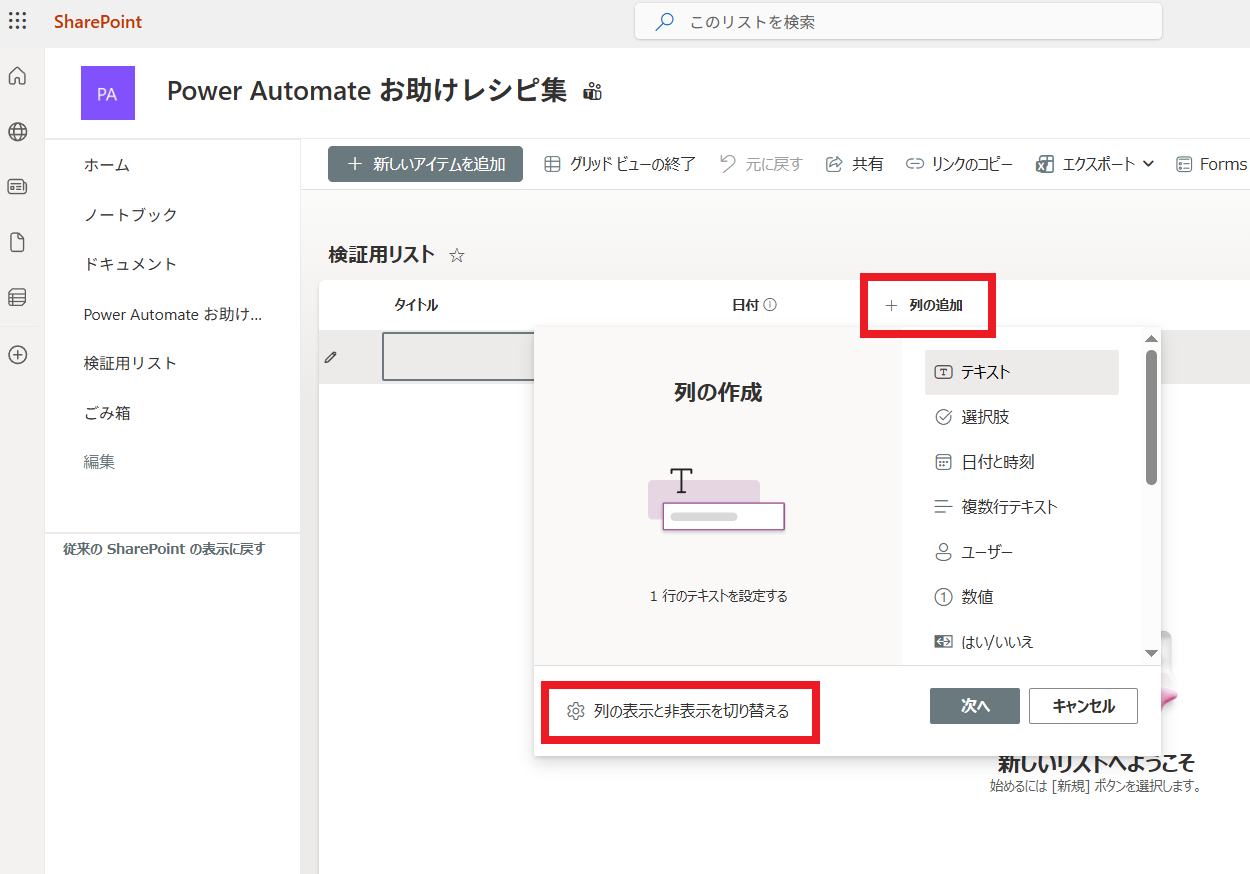Open the 列の追加 column menu

[927, 304]
